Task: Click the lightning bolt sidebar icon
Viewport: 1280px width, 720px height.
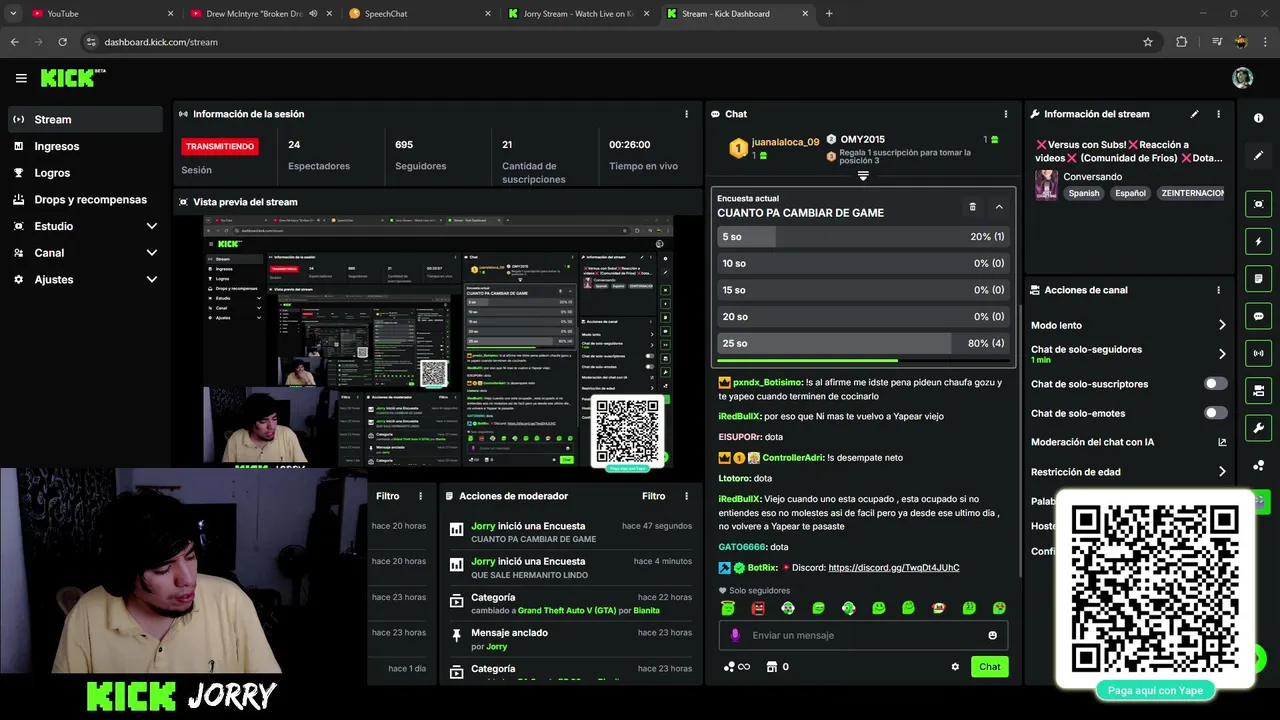Action: [1259, 241]
